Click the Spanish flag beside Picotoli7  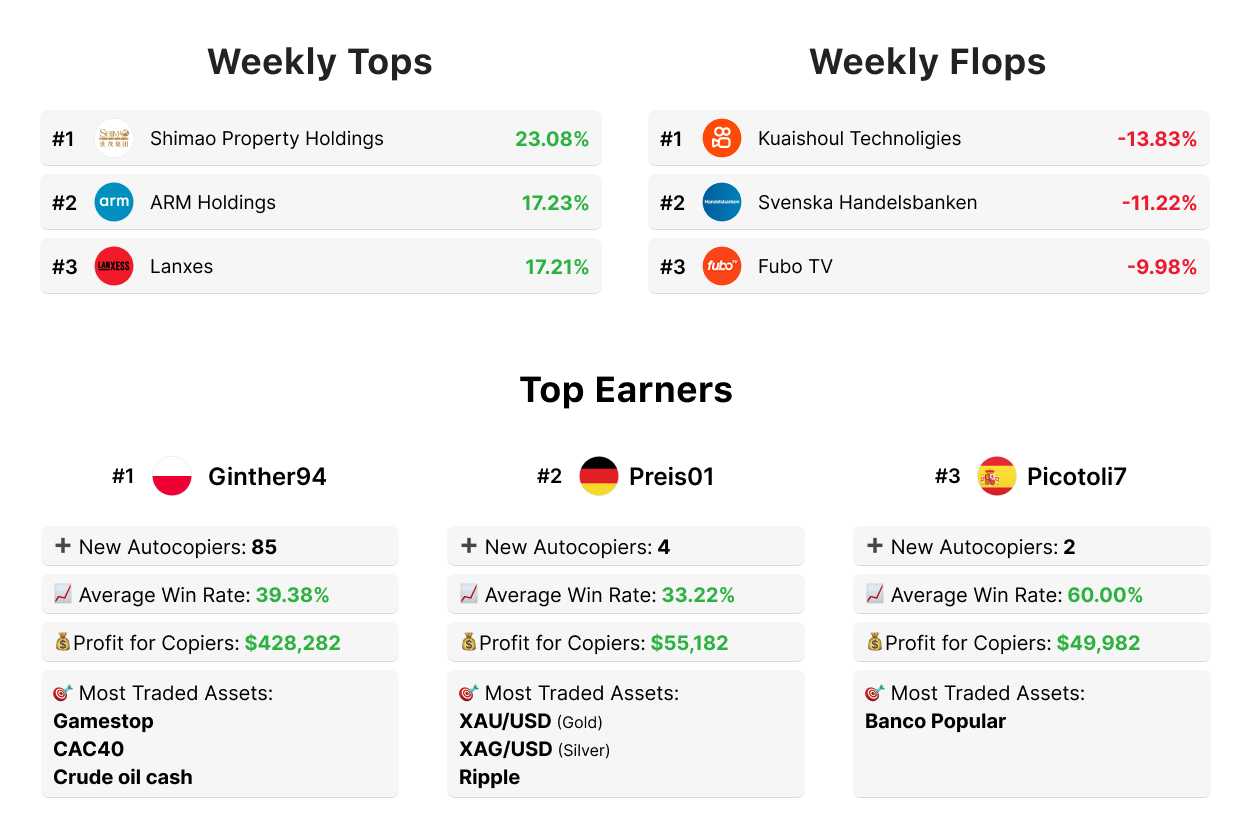pyautogui.click(x=997, y=476)
